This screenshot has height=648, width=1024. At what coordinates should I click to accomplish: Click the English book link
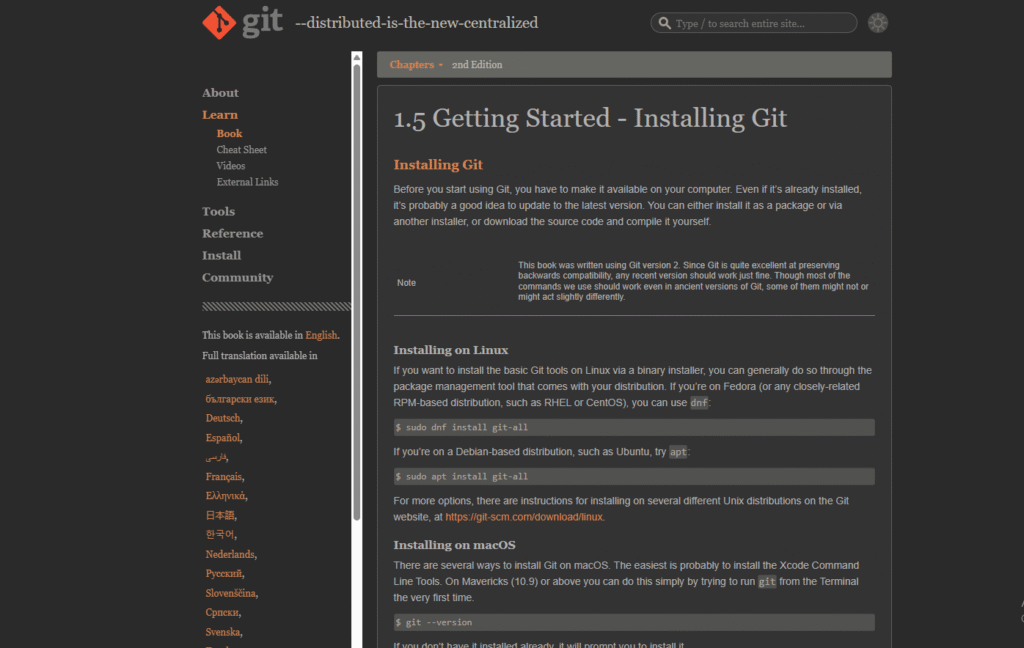321,335
